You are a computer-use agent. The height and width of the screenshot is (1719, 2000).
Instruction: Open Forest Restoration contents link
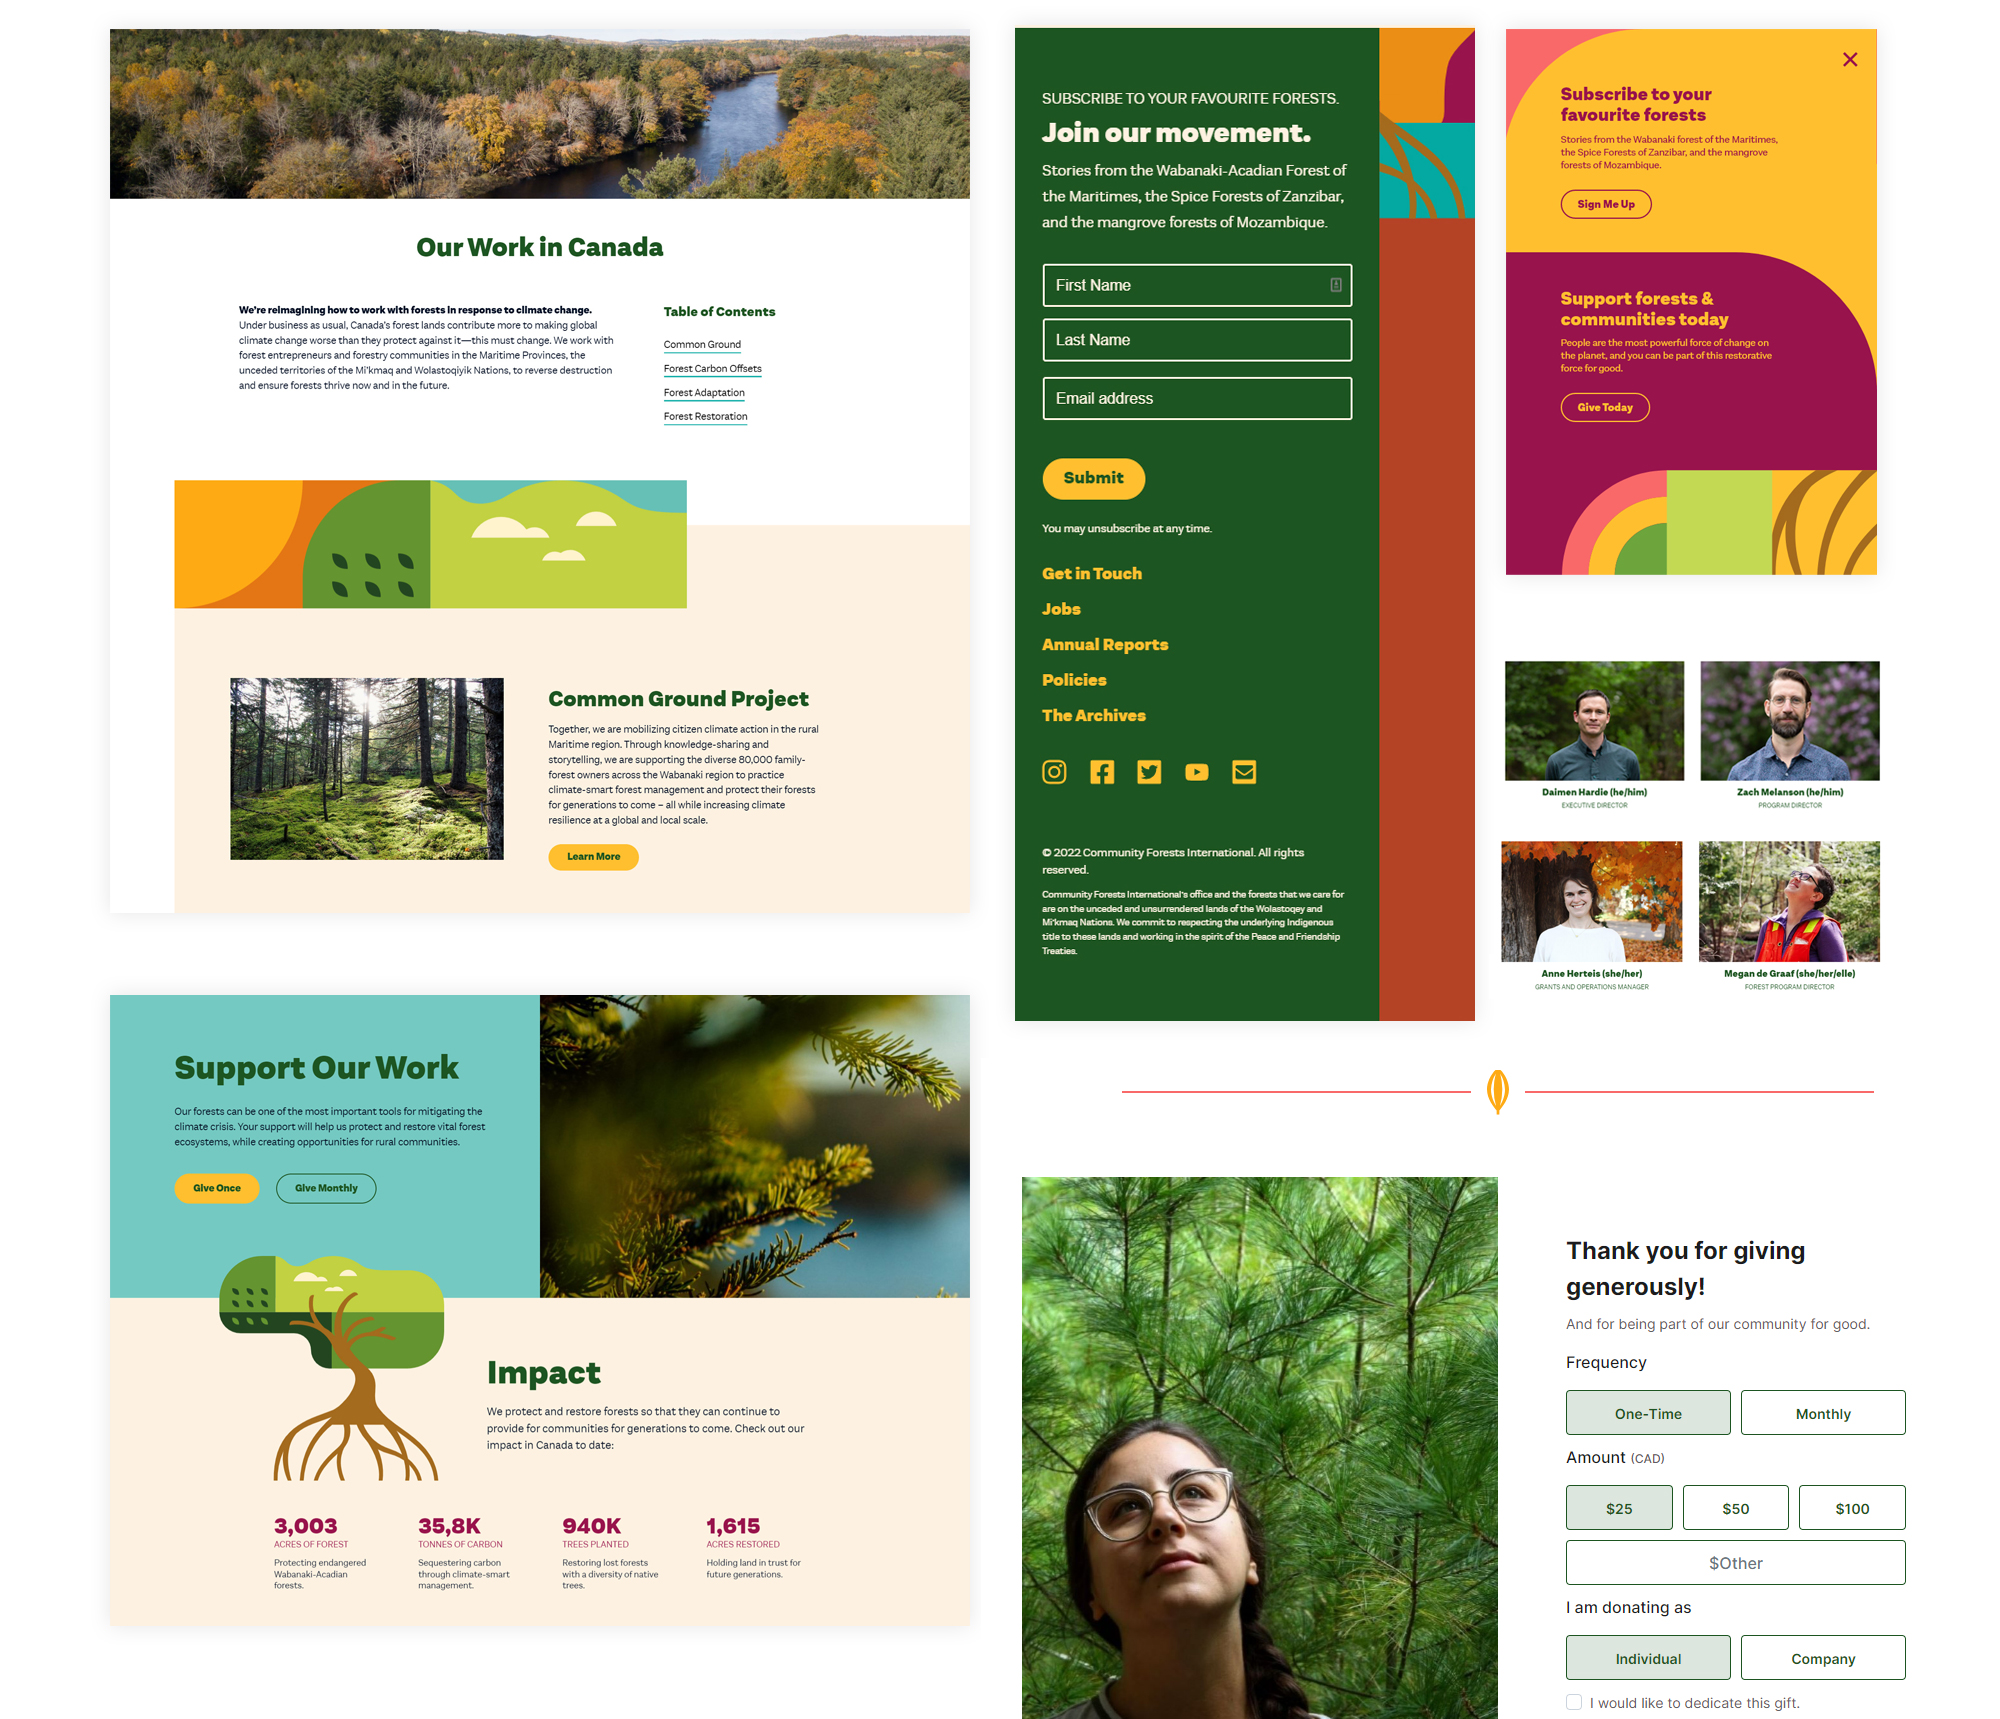coord(706,417)
